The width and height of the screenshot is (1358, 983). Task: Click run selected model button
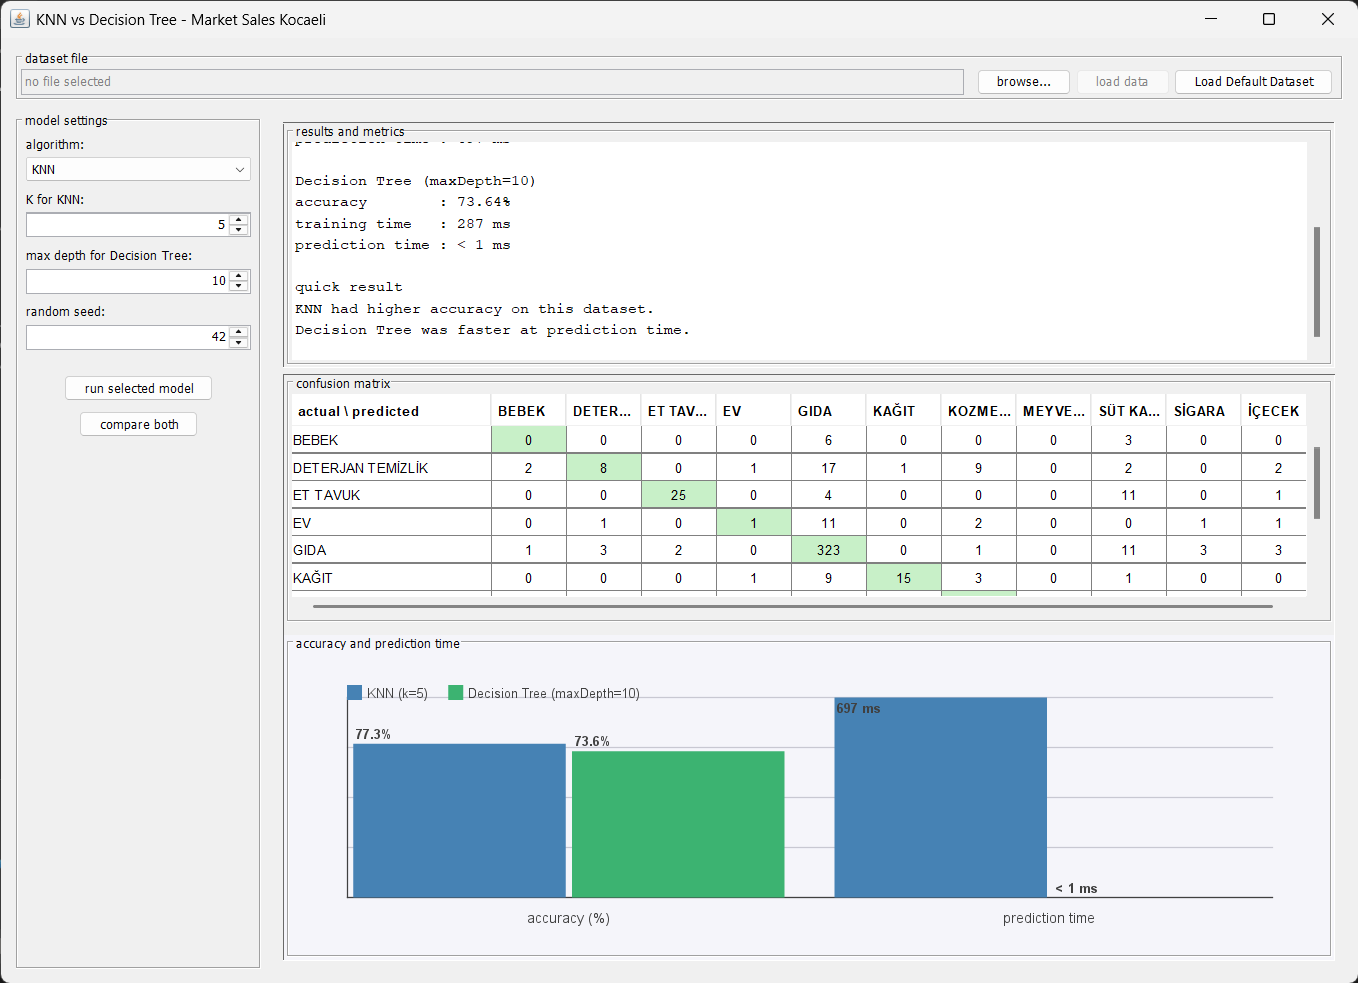click(139, 388)
